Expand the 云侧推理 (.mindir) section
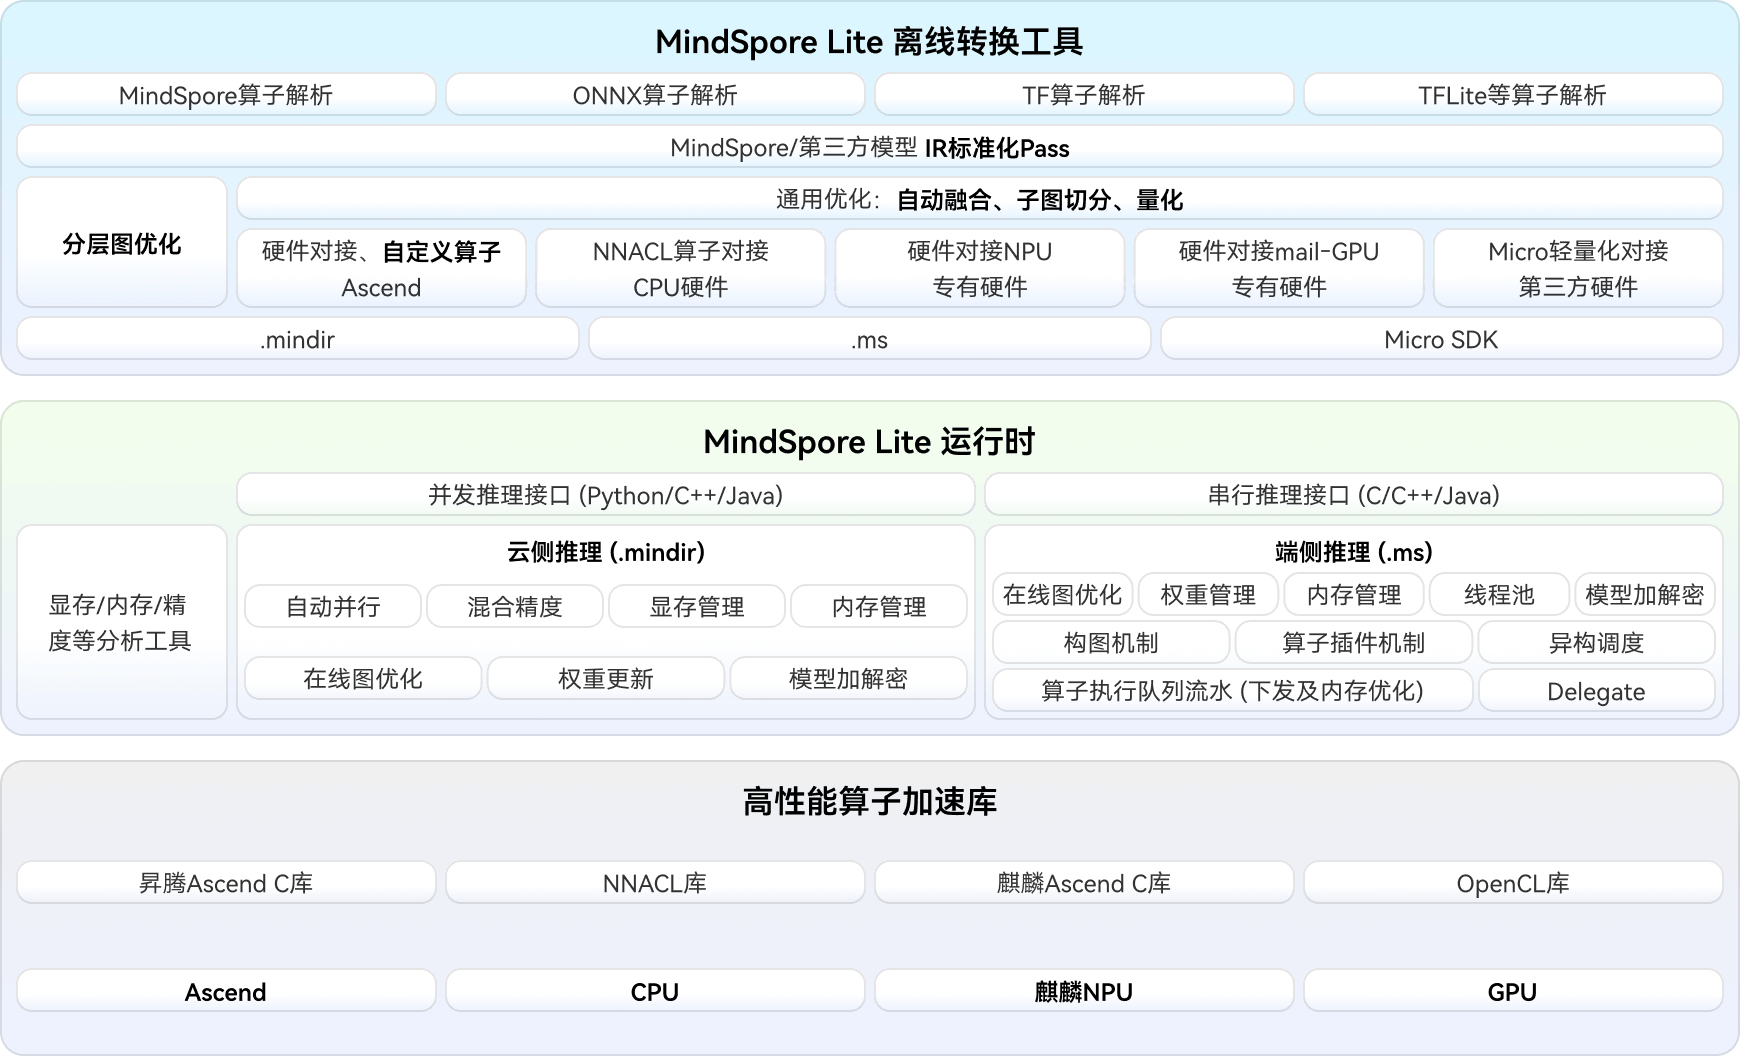Viewport: 1740px width, 1056px height. point(605,551)
